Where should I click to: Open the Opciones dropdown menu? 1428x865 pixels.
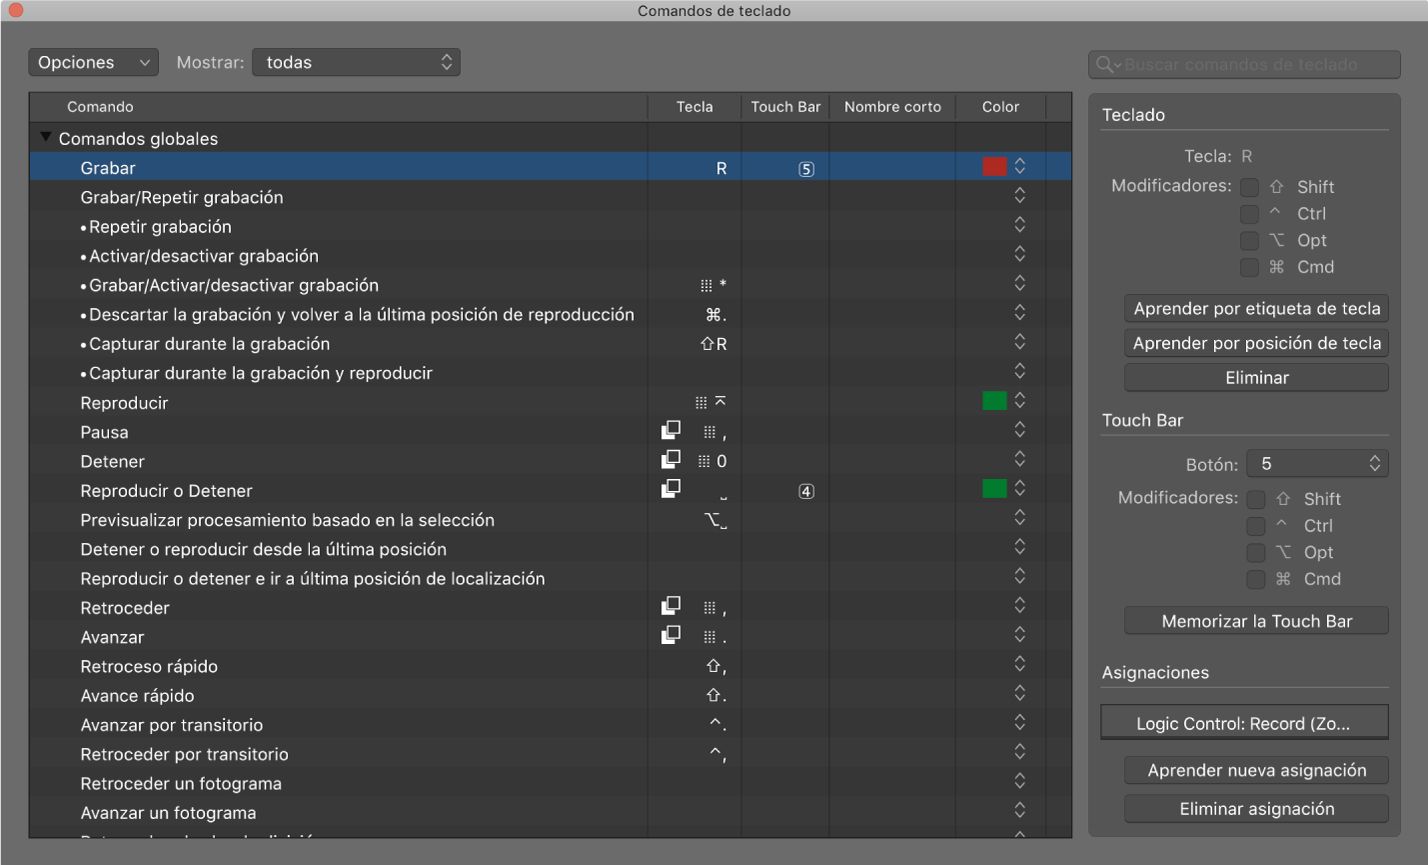click(x=93, y=62)
